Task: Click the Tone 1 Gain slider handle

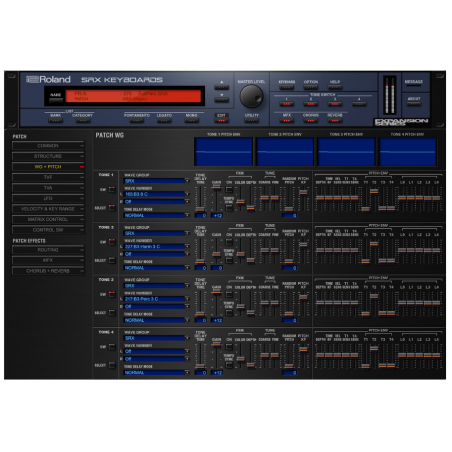Action: (x=216, y=188)
